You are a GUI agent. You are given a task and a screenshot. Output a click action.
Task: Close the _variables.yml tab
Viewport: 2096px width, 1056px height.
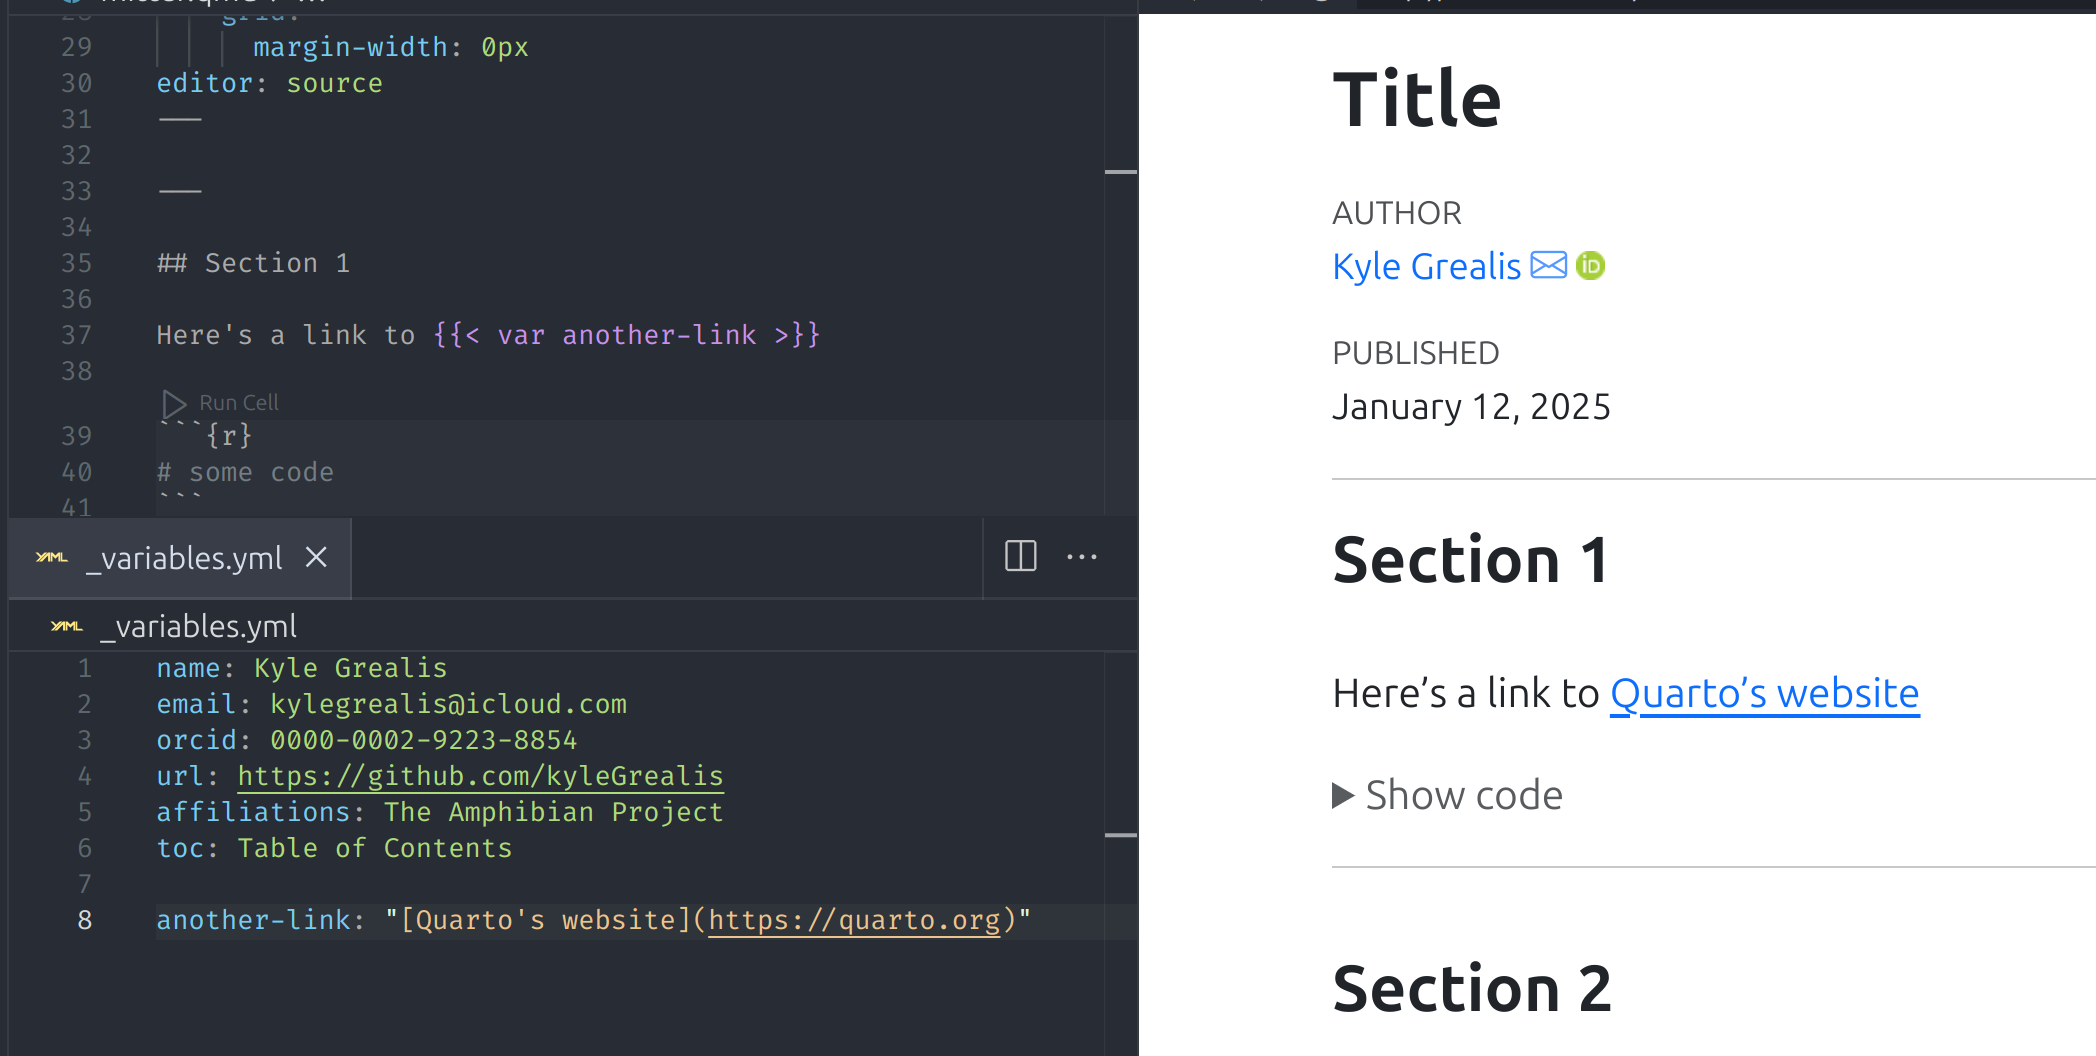click(316, 557)
